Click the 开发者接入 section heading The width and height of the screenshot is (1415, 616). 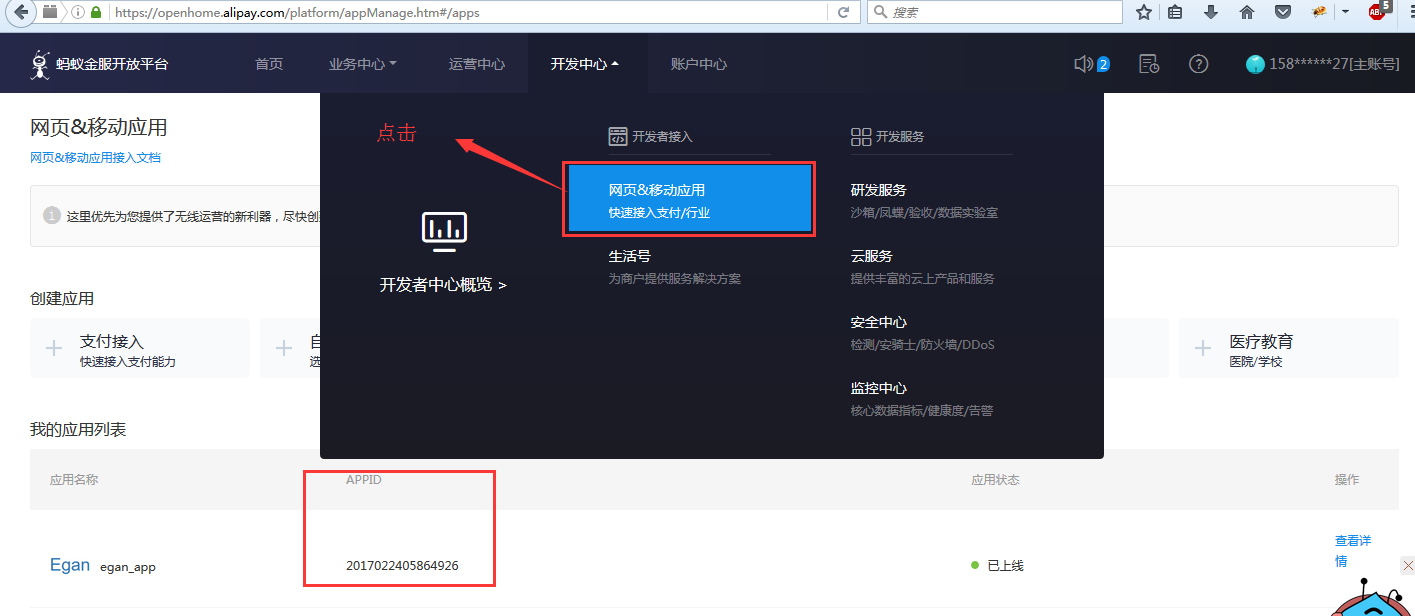coord(662,137)
